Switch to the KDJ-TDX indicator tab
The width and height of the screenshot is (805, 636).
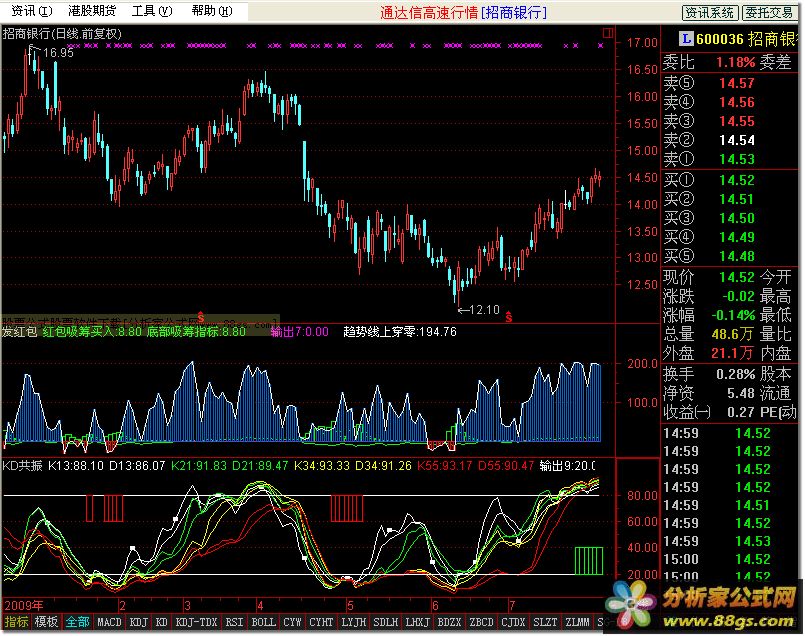(197, 622)
